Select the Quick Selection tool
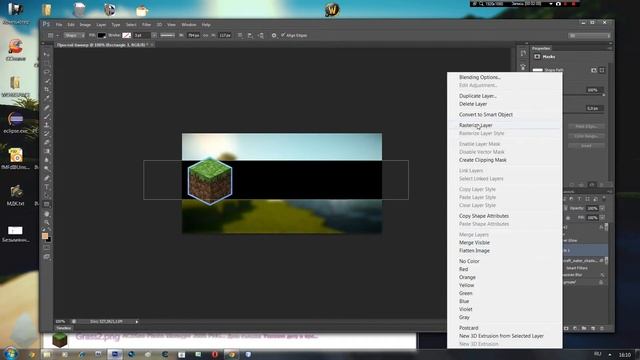Screen dimensions: 640x360 (x=47, y=81)
